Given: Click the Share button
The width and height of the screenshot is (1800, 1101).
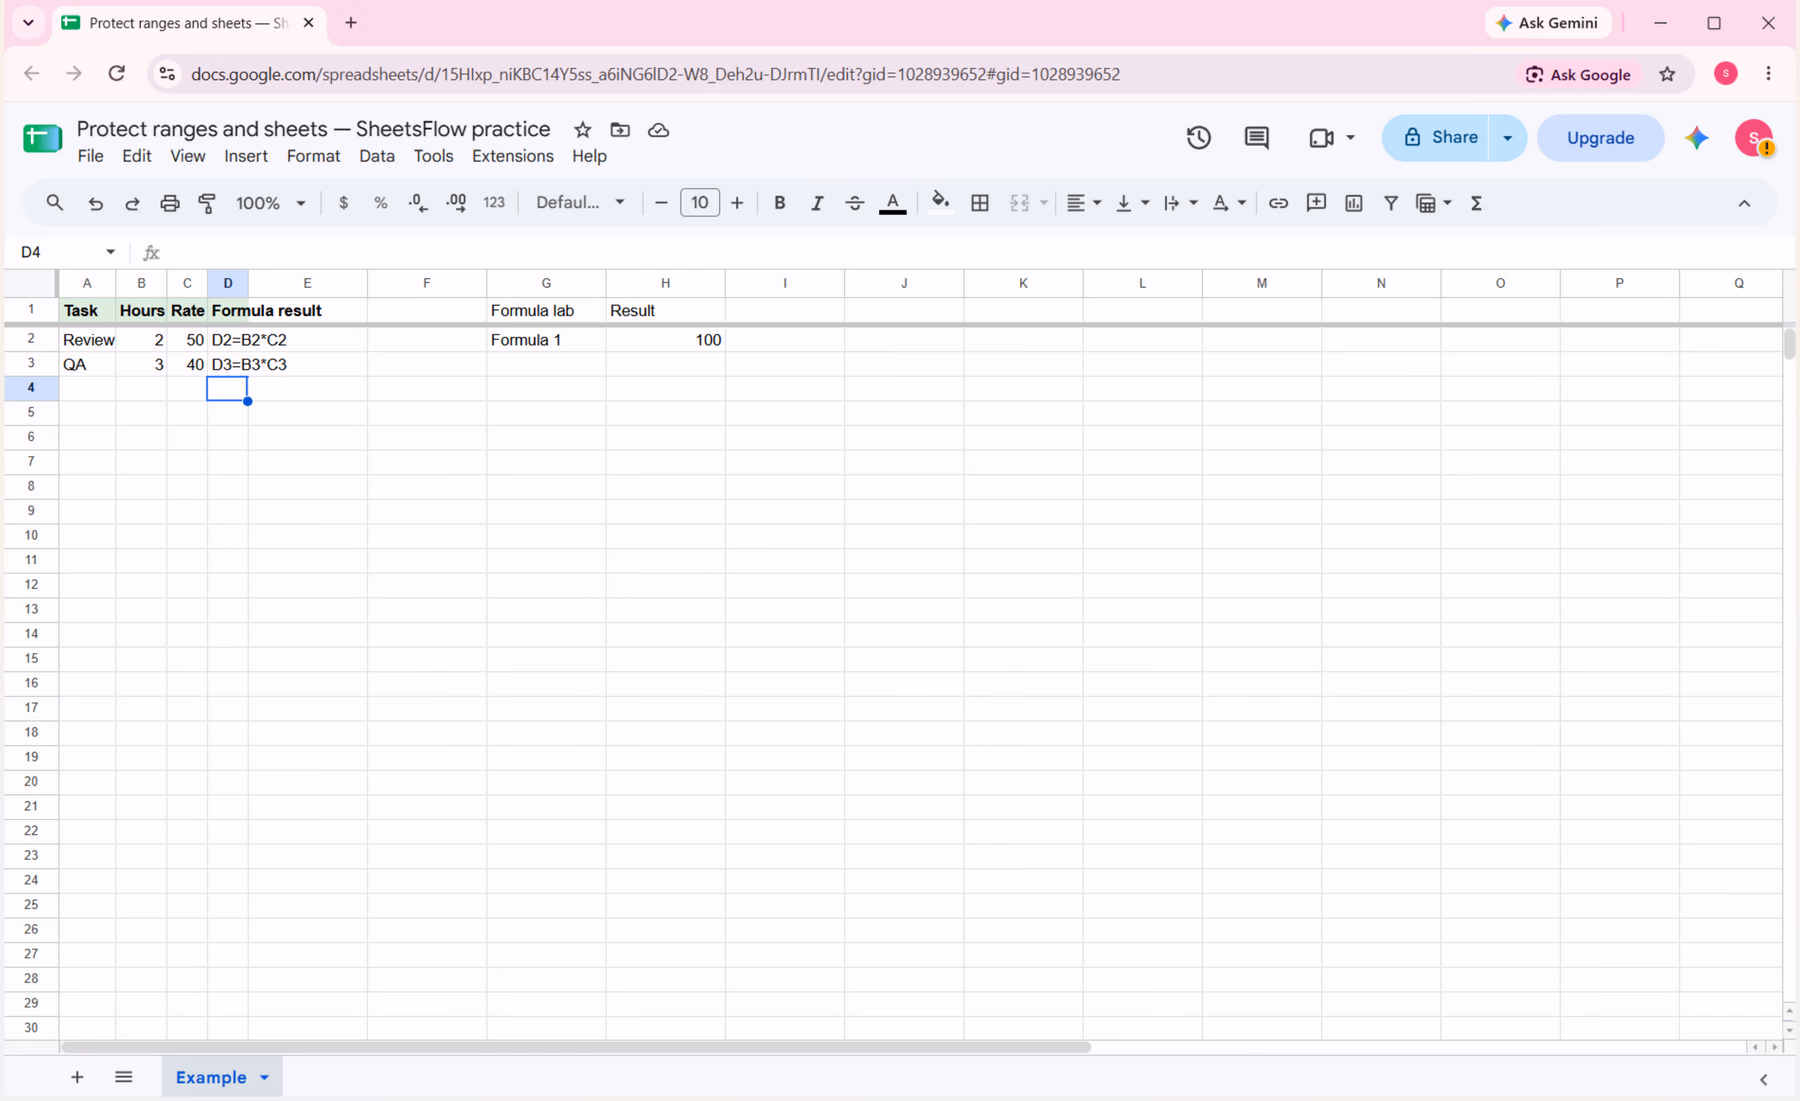Looking at the screenshot, I should tap(1437, 138).
